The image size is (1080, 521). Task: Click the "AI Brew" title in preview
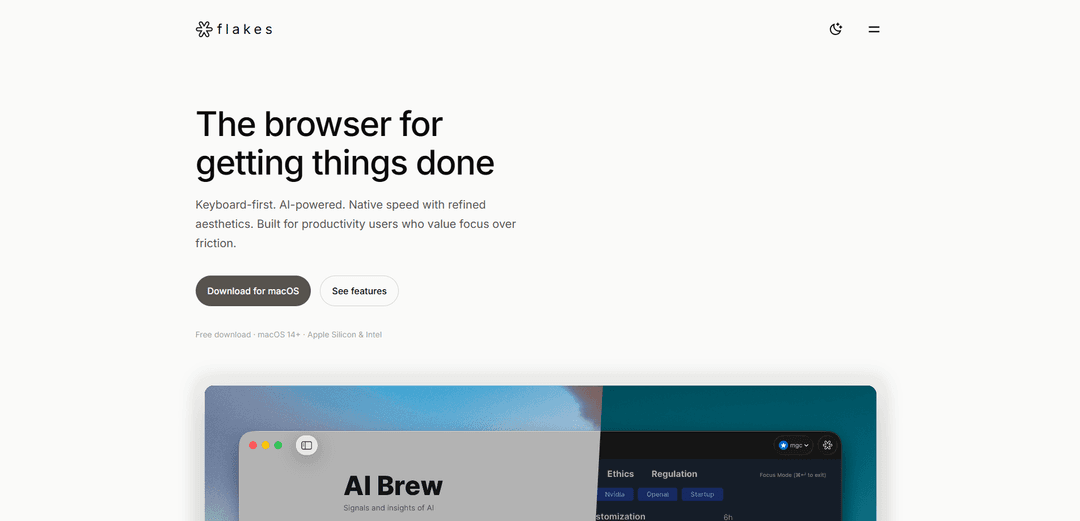click(x=393, y=486)
